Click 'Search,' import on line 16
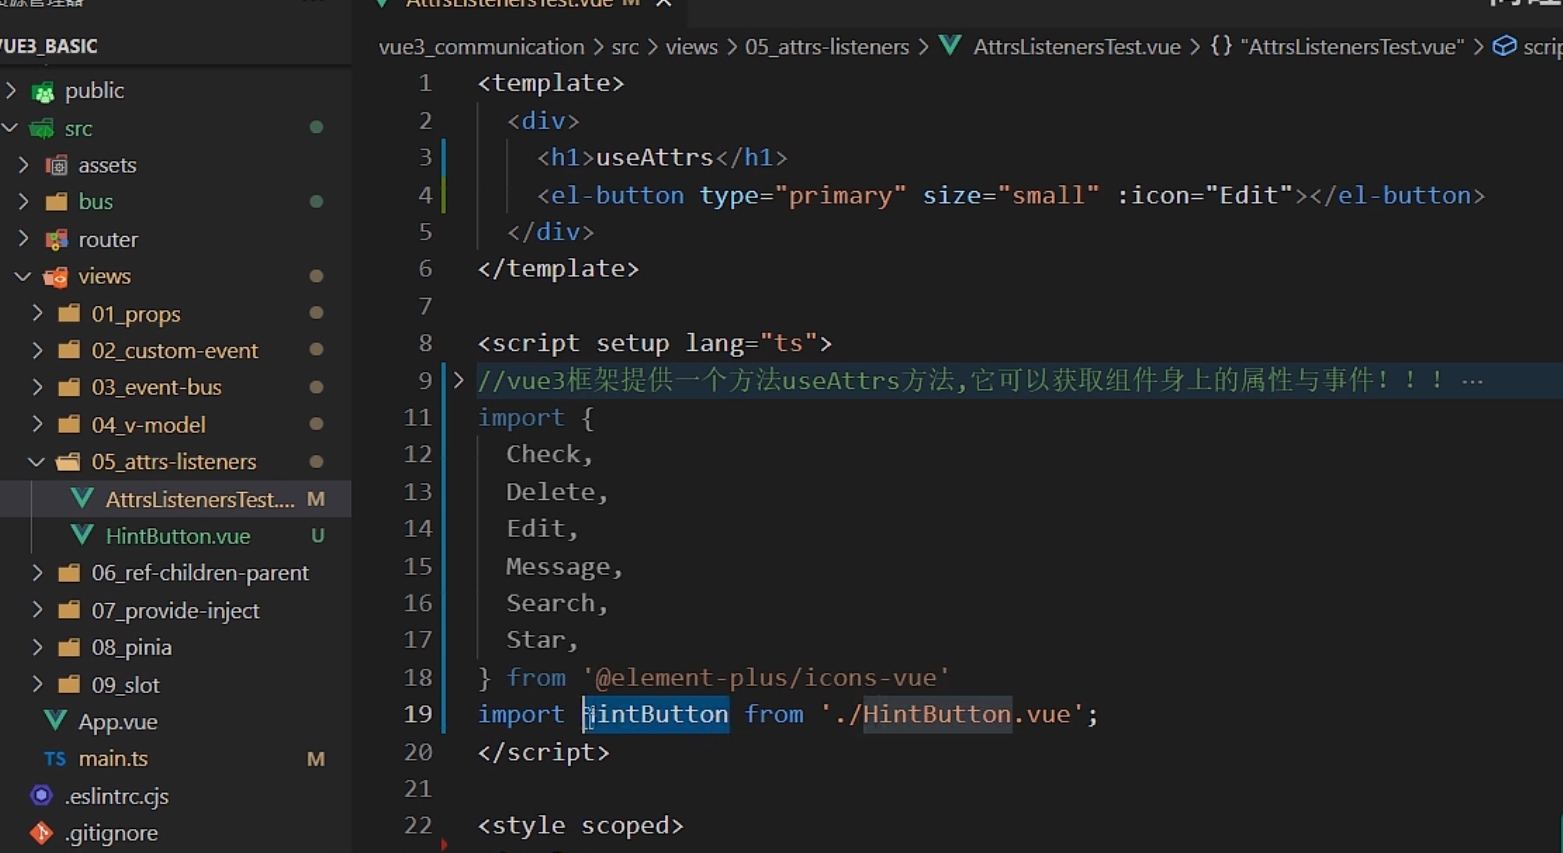 pyautogui.click(x=557, y=603)
